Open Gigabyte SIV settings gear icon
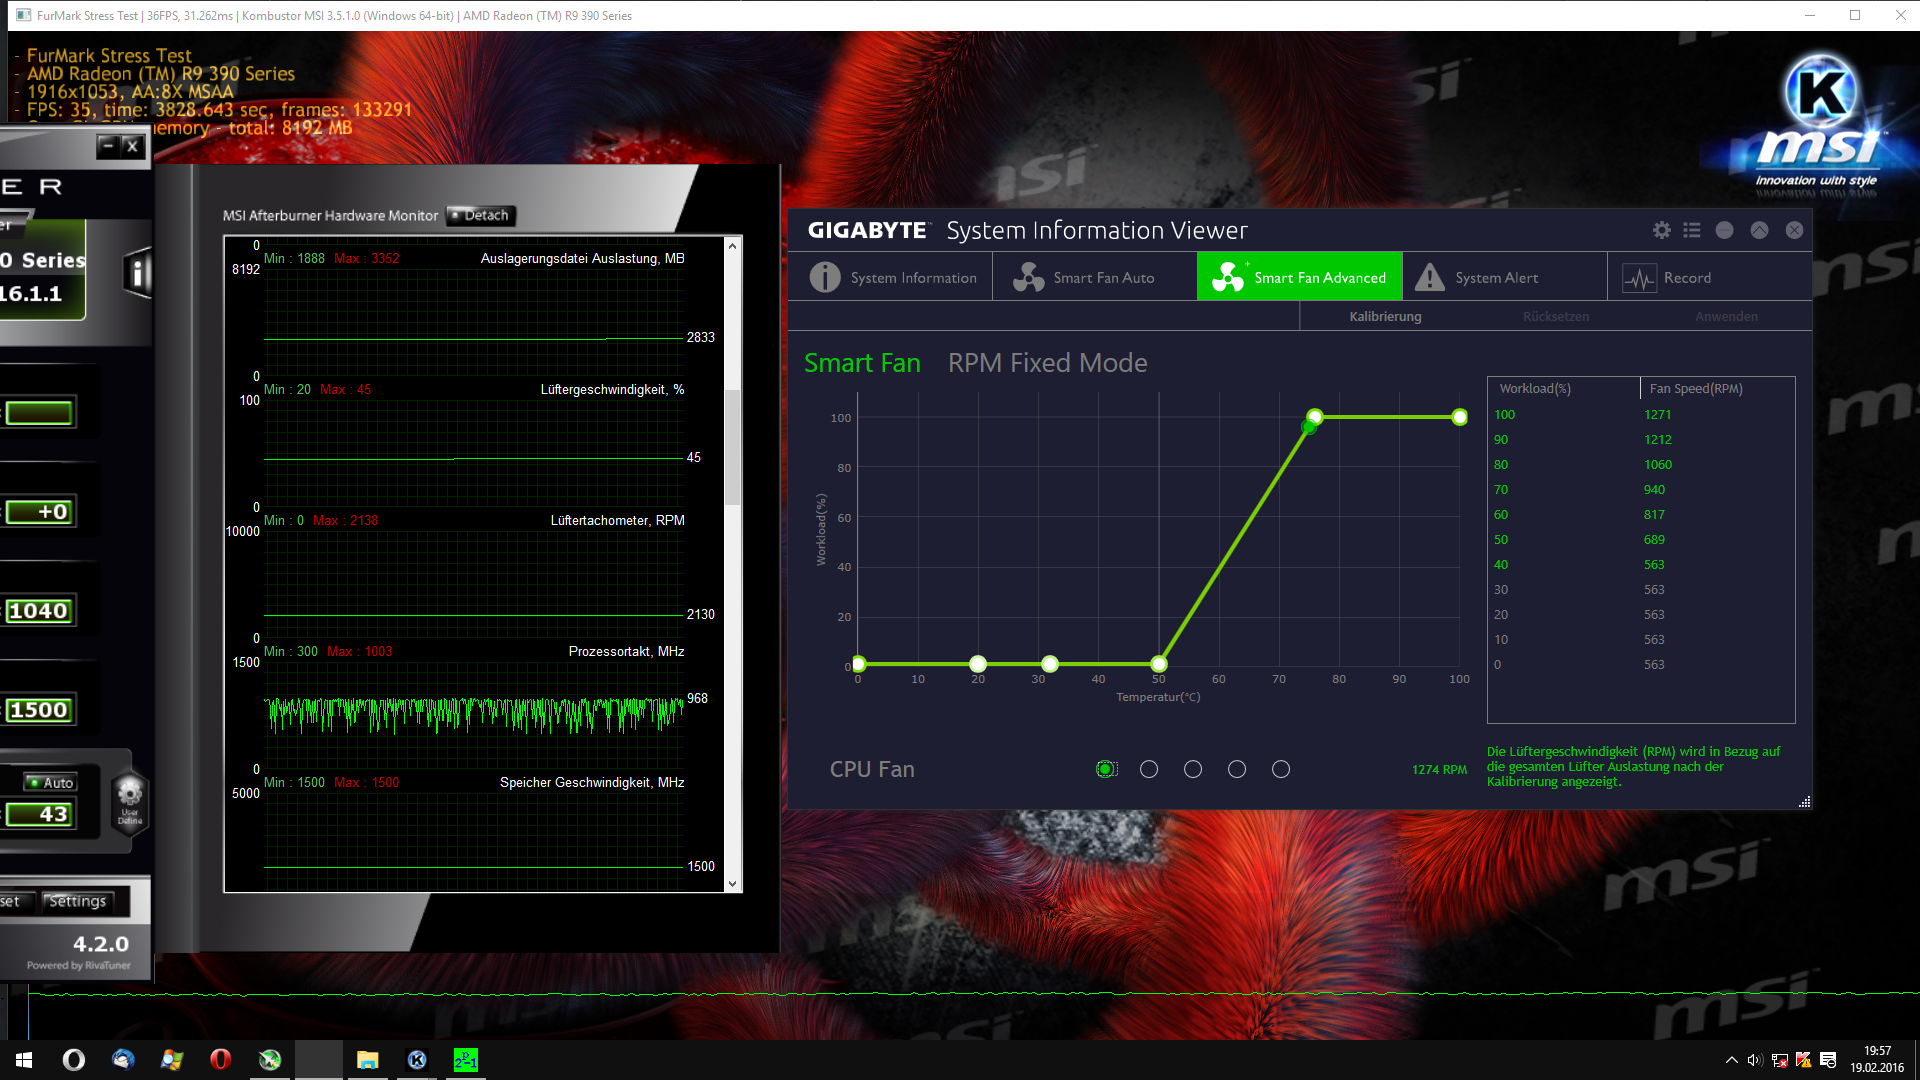1920x1080 pixels. 1661,230
